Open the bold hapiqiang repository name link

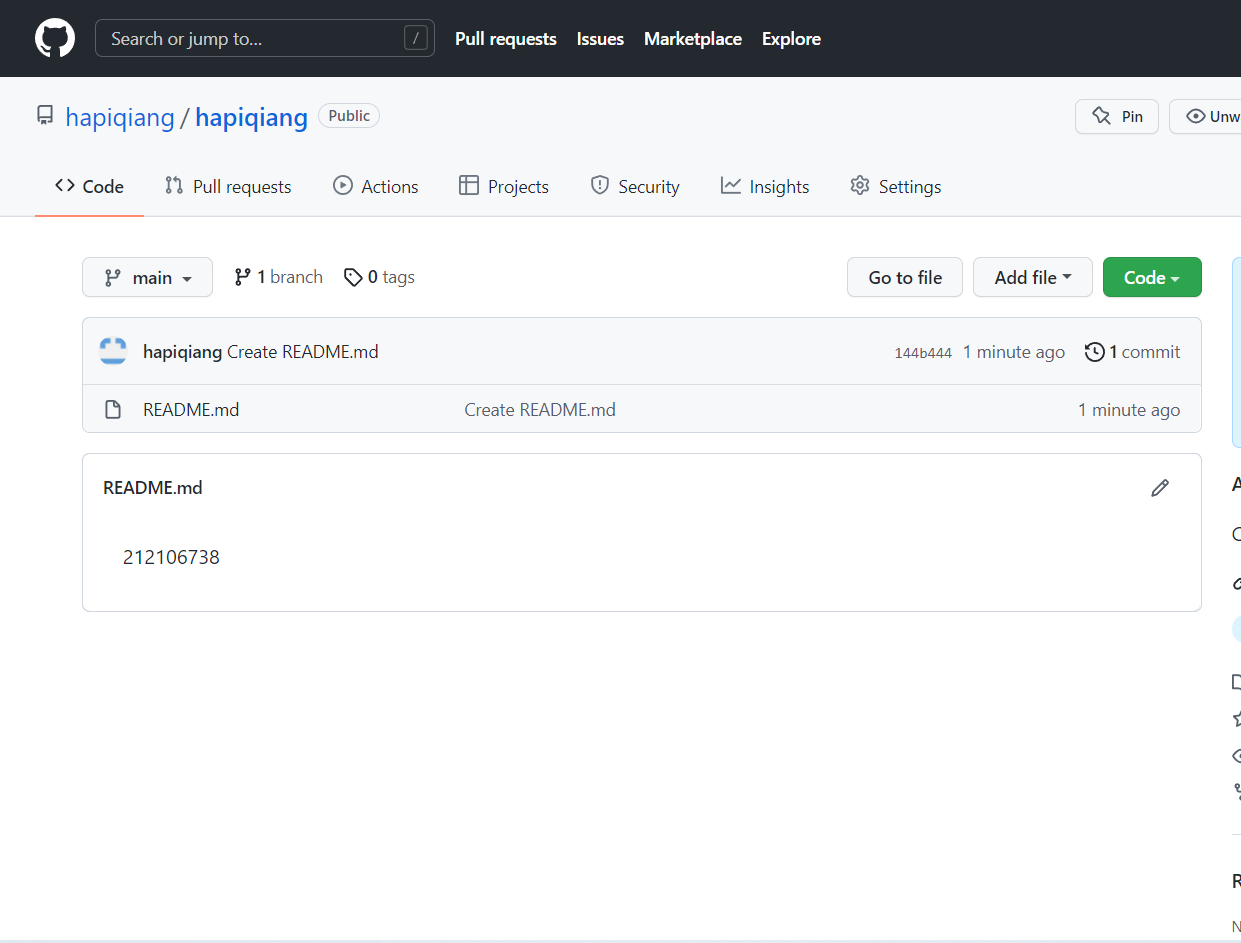[x=252, y=117]
